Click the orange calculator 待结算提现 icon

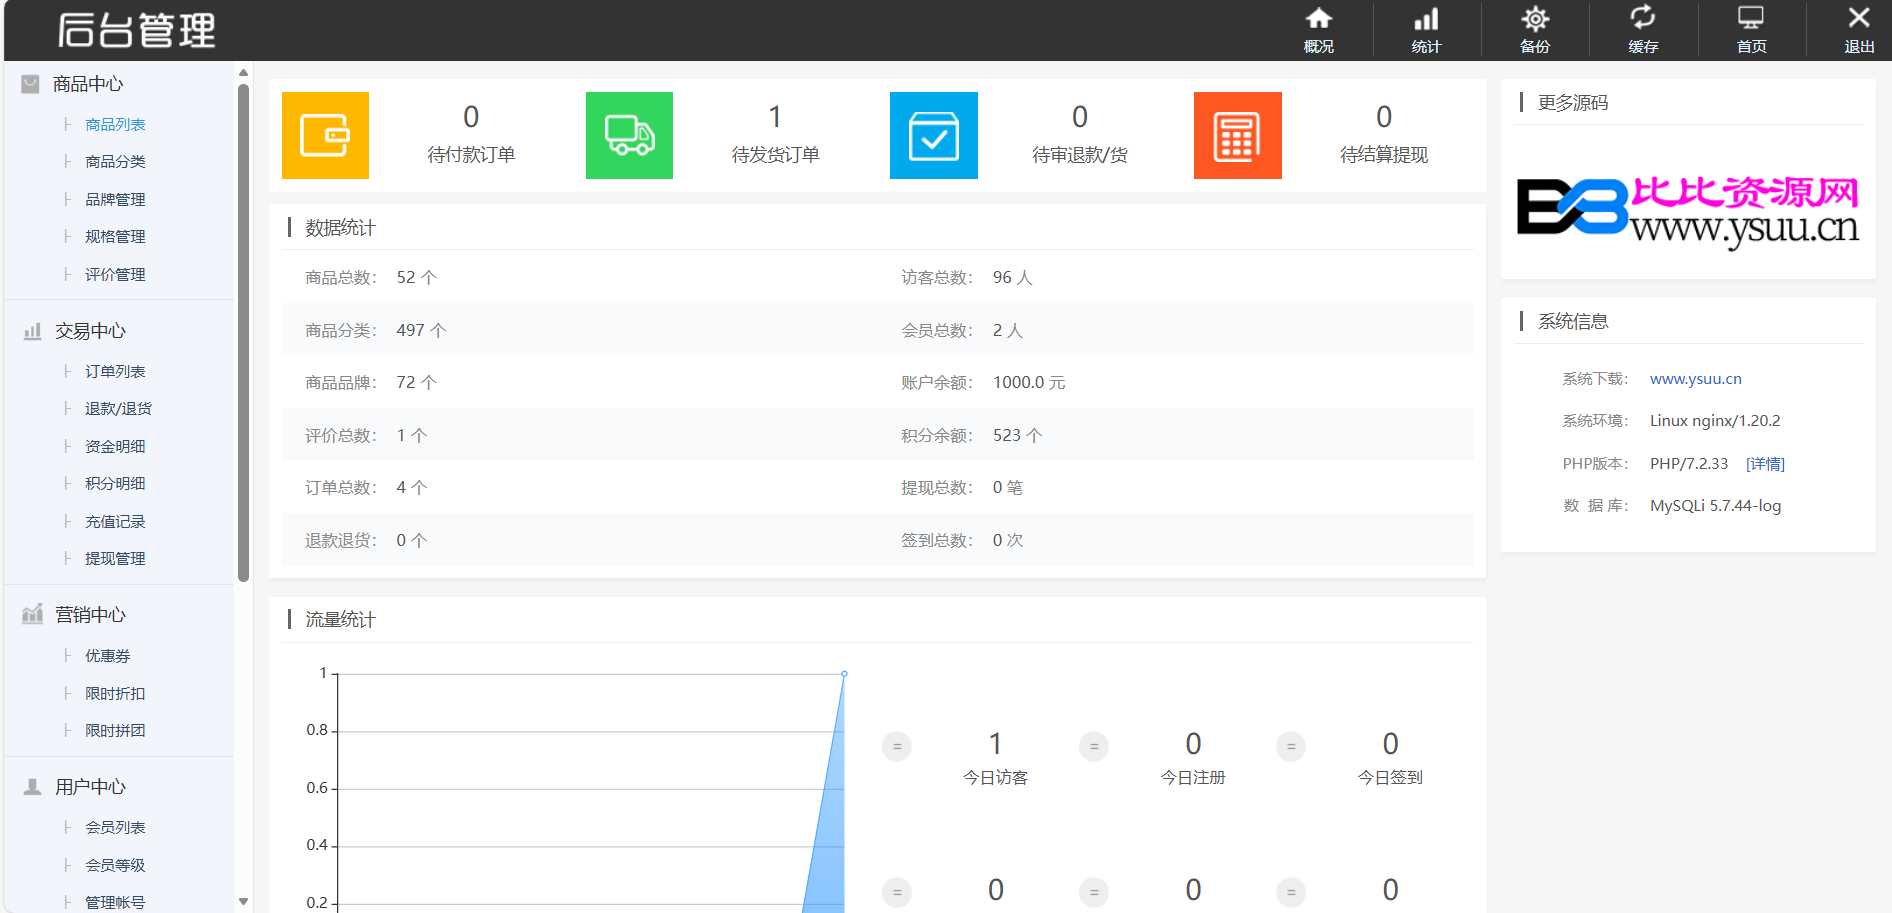point(1237,136)
